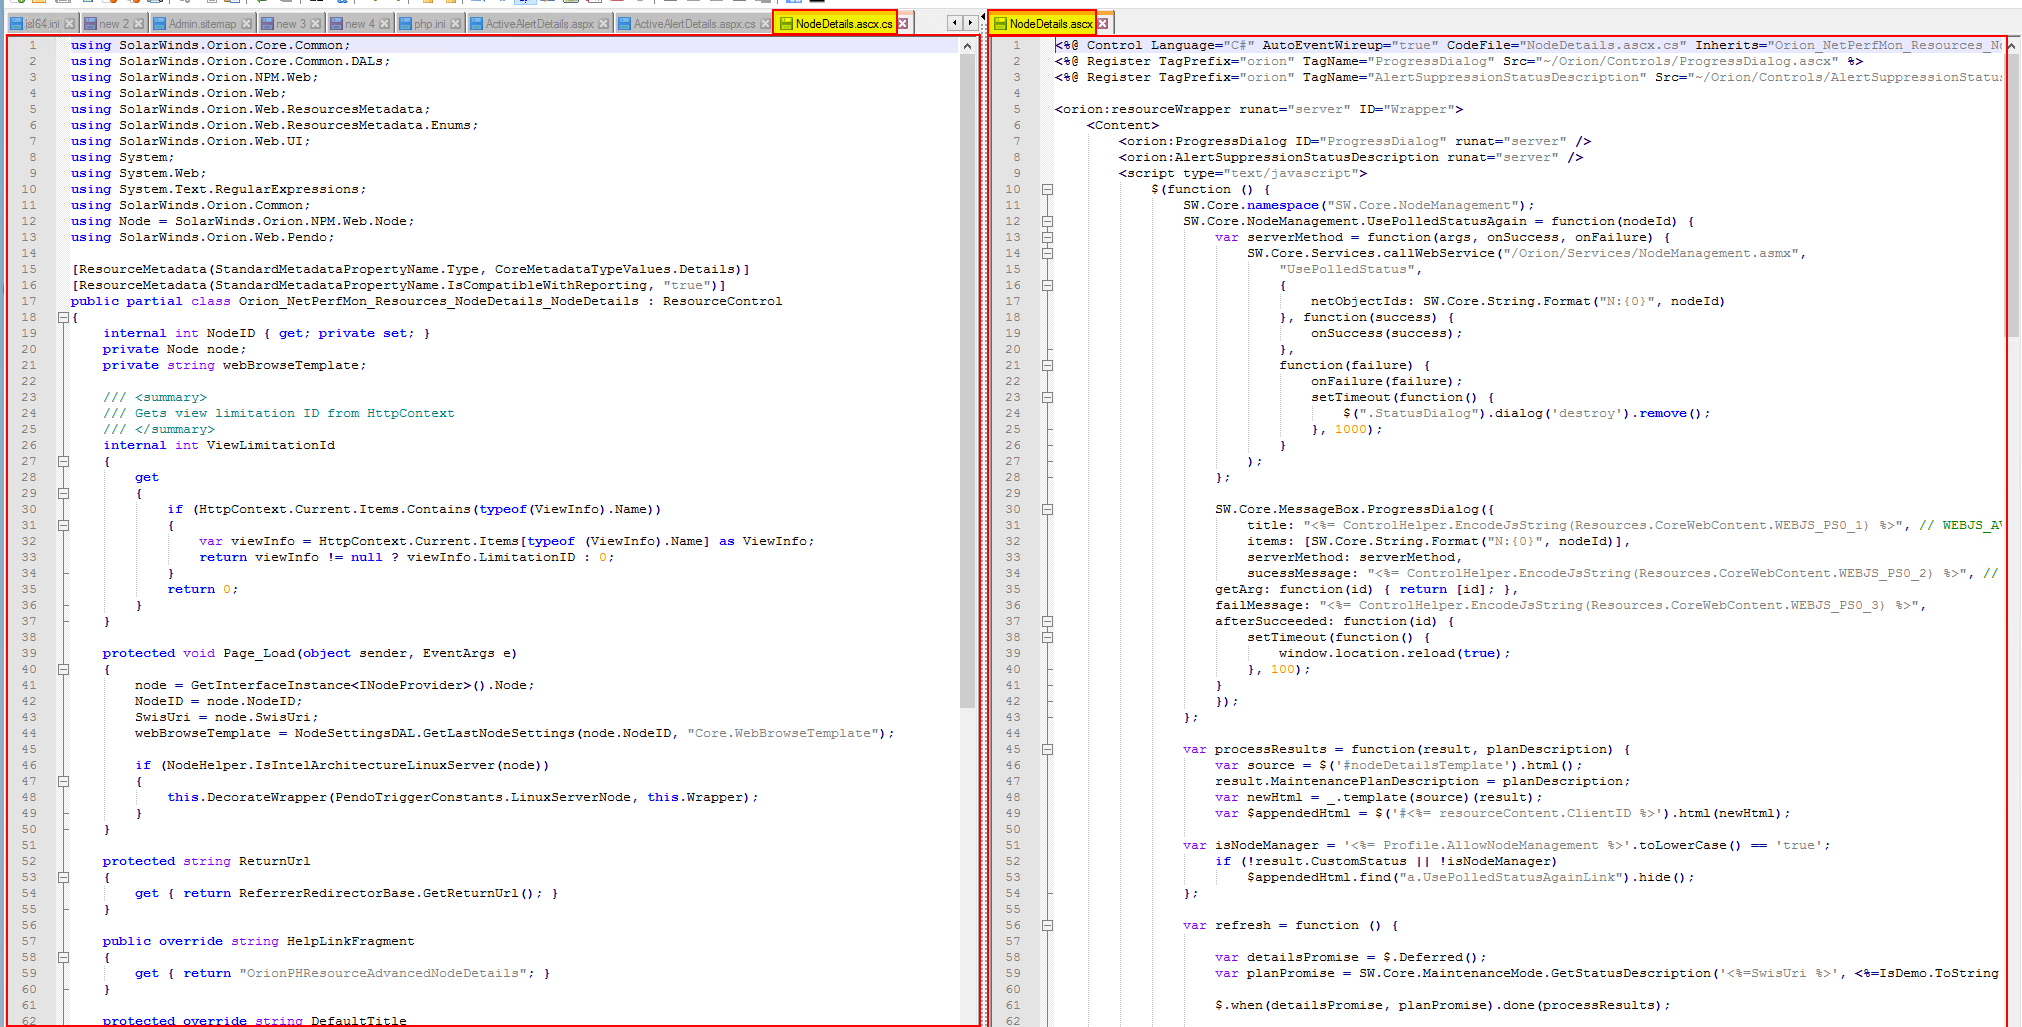Collapse processResults function fold in right pane
The width and height of the screenshot is (2022, 1027).
coord(1047,750)
